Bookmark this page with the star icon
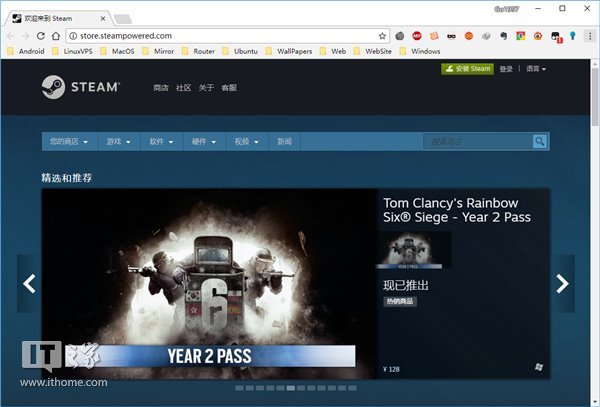This screenshot has width=600, height=407. [x=382, y=36]
